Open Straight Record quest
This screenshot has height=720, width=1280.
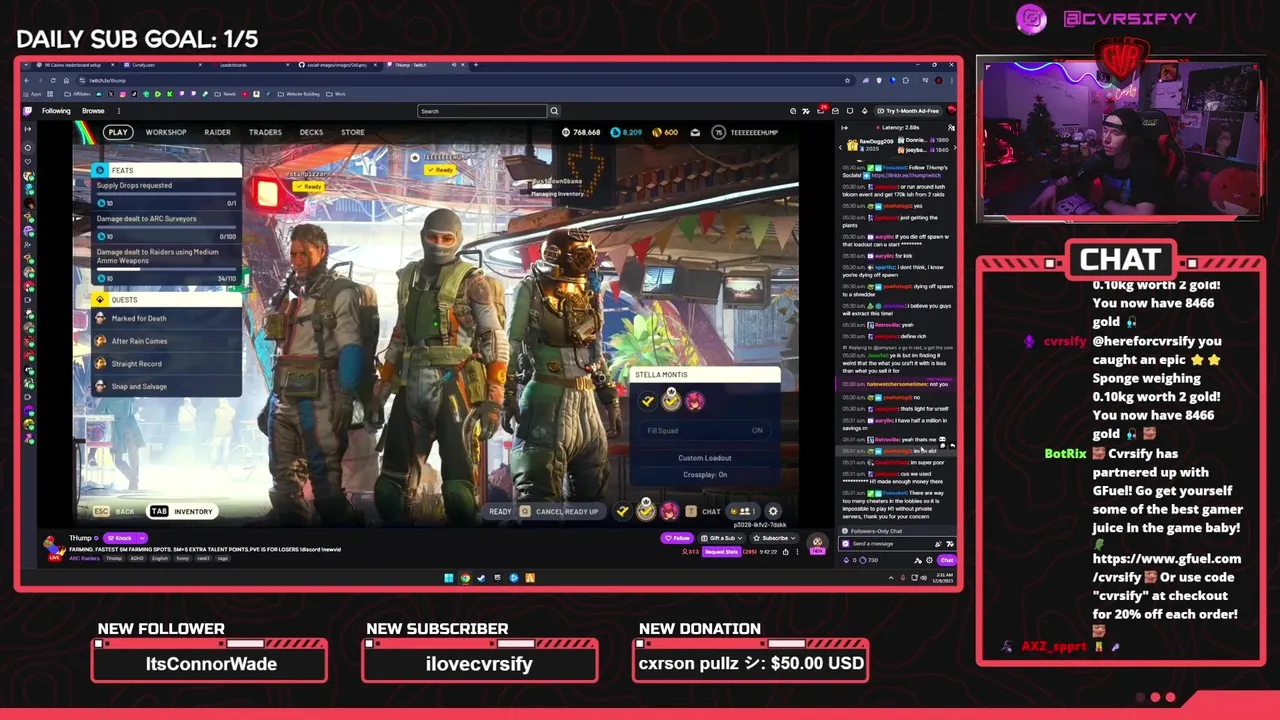(x=167, y=364)
